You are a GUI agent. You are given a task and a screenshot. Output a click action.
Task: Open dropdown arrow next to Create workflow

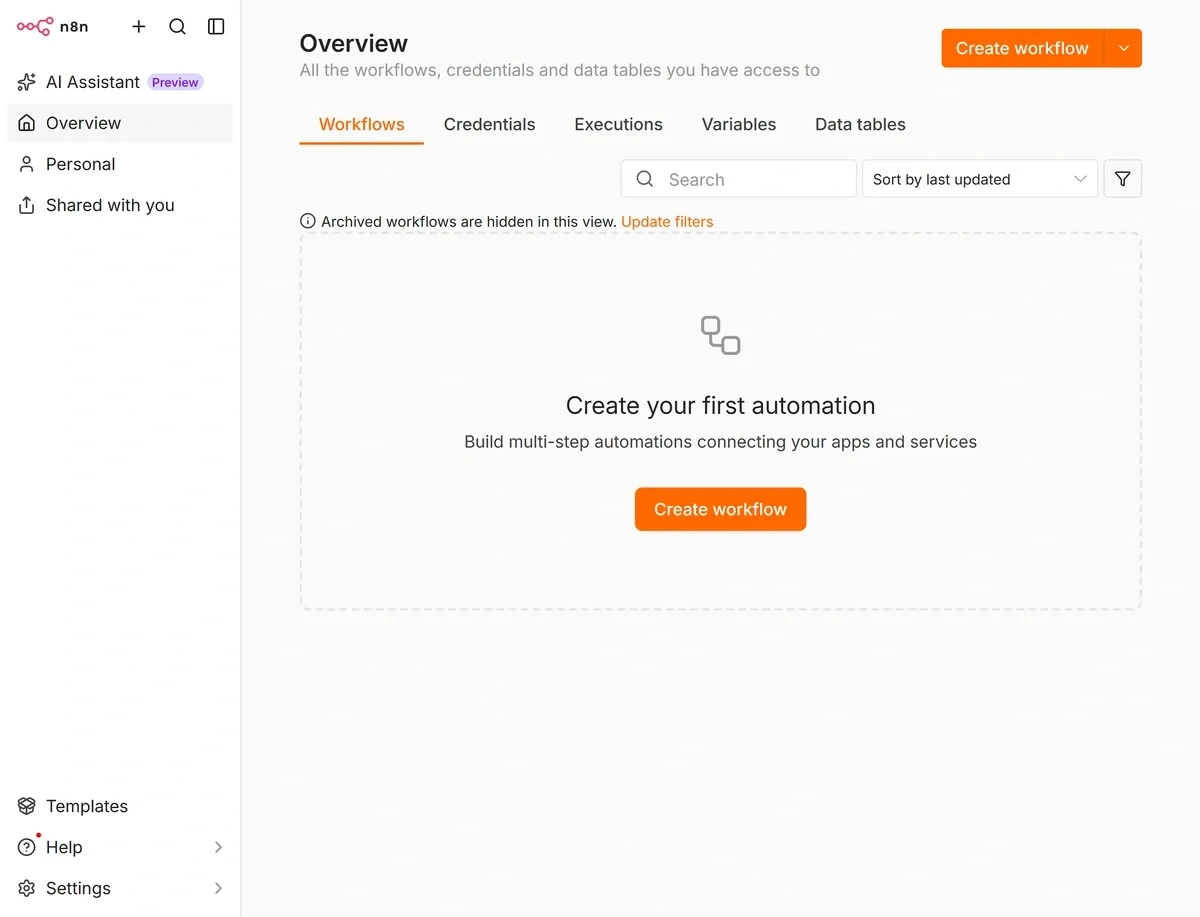(1123, 48)
